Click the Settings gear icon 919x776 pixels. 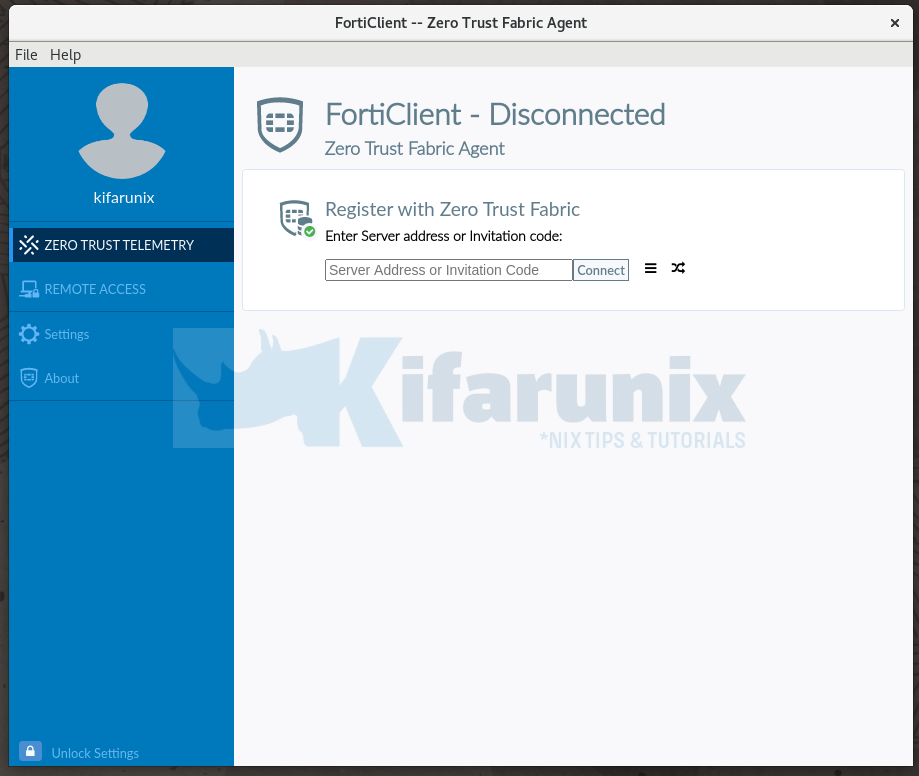coord(29,334)
